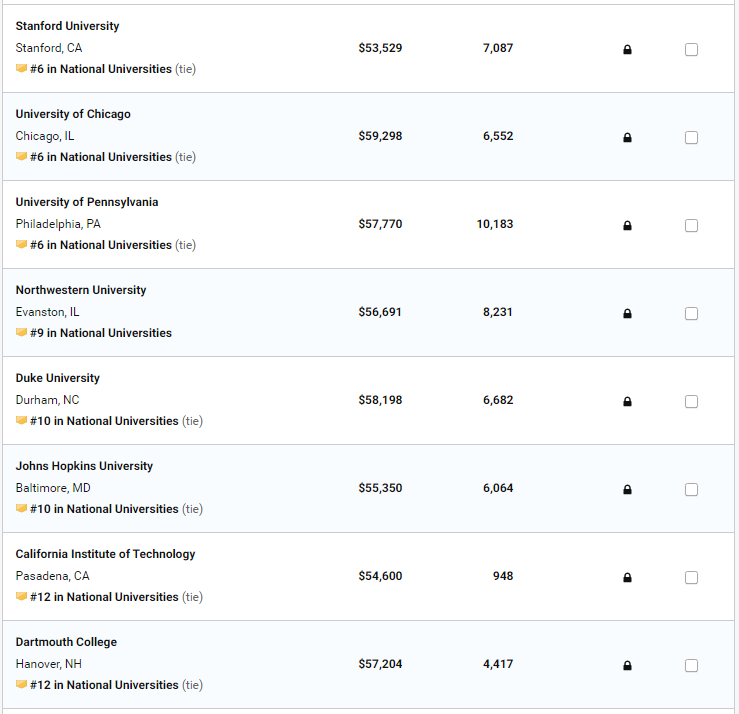This screenshot has height=714, width=739.
Task: Click the lock icon in Northwestern University row
Action: (627, 313)
